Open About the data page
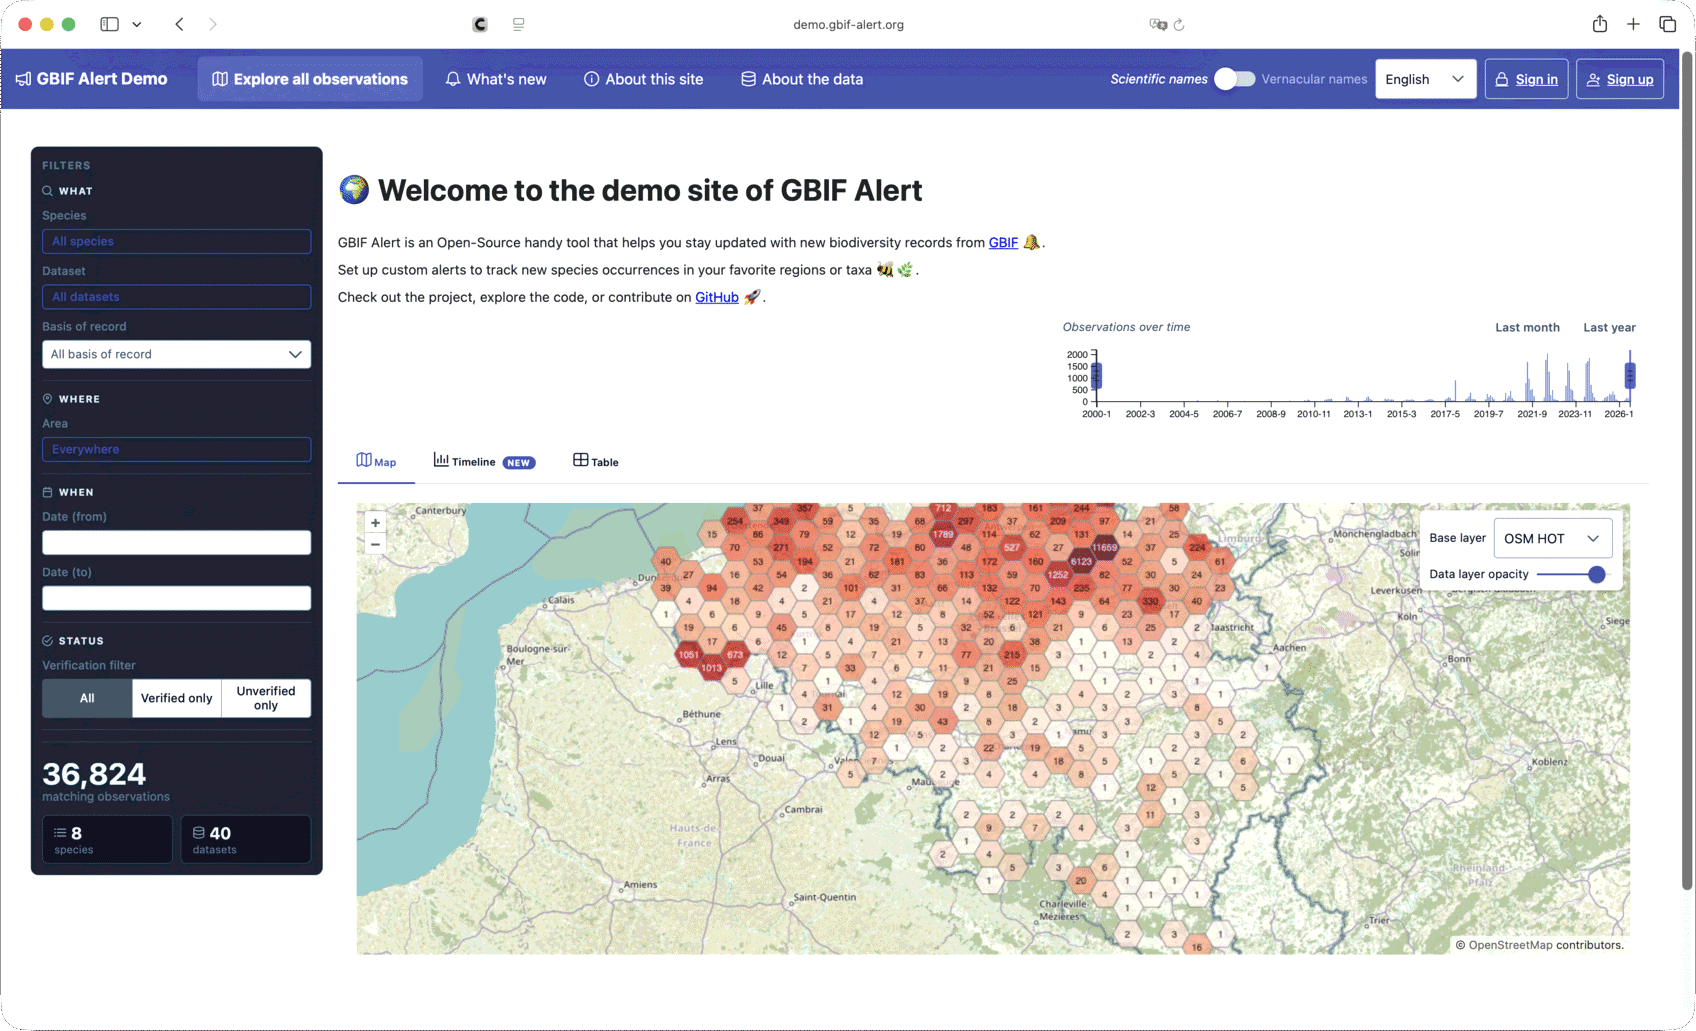The width and height of the screenshot is (1696, 1031). (x=802, y=79)
